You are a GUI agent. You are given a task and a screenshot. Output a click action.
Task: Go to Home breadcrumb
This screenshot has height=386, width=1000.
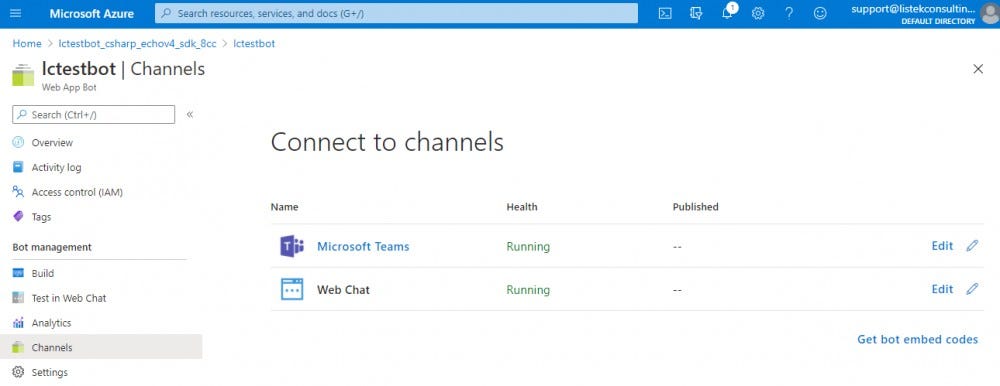[27, 43]
